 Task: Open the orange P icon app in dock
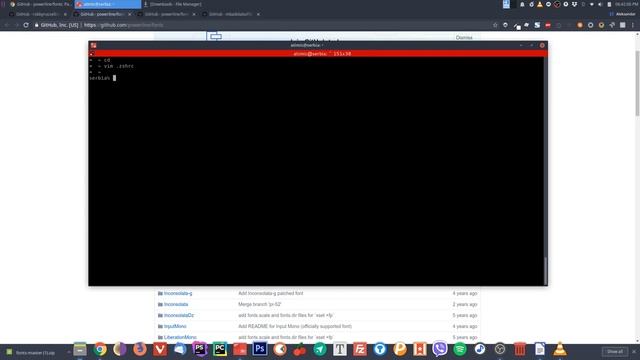[x=400, y=349]
